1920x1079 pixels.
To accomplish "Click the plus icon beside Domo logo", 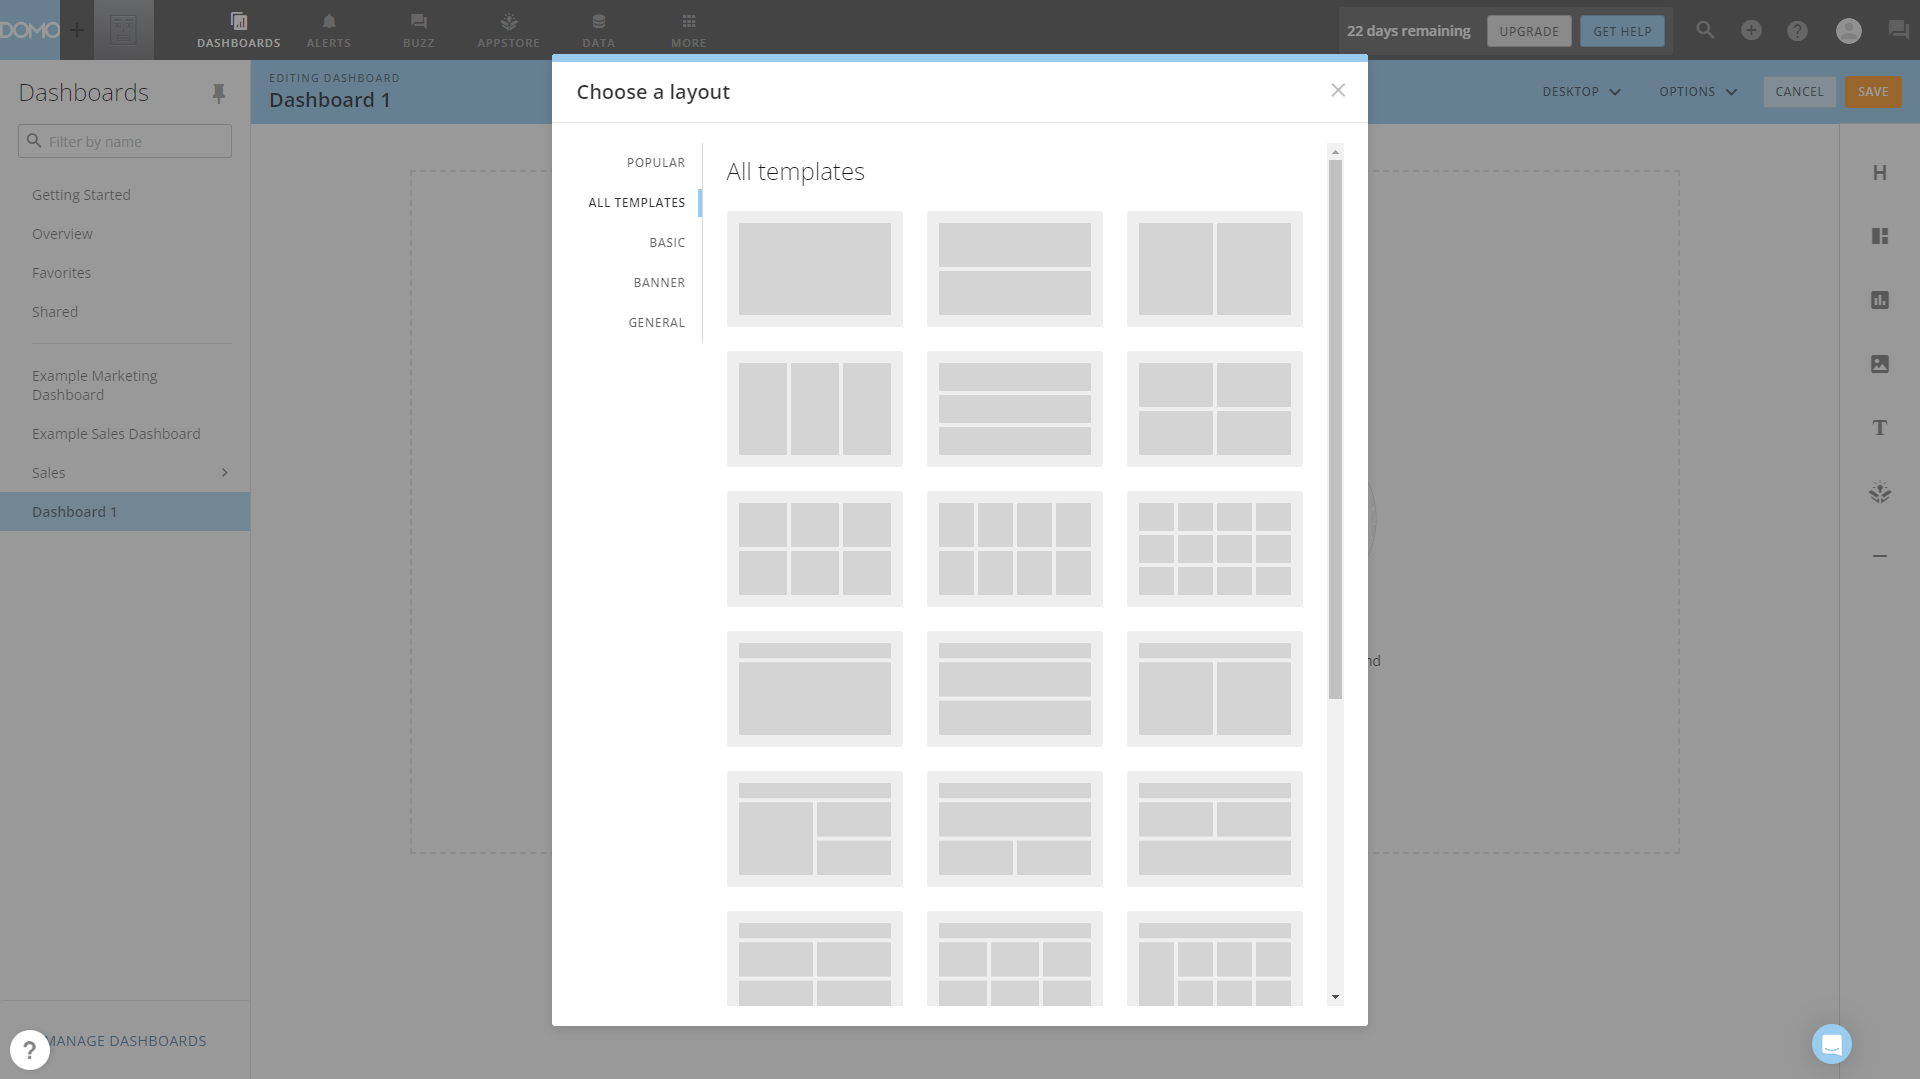I will tap(77, 30).
